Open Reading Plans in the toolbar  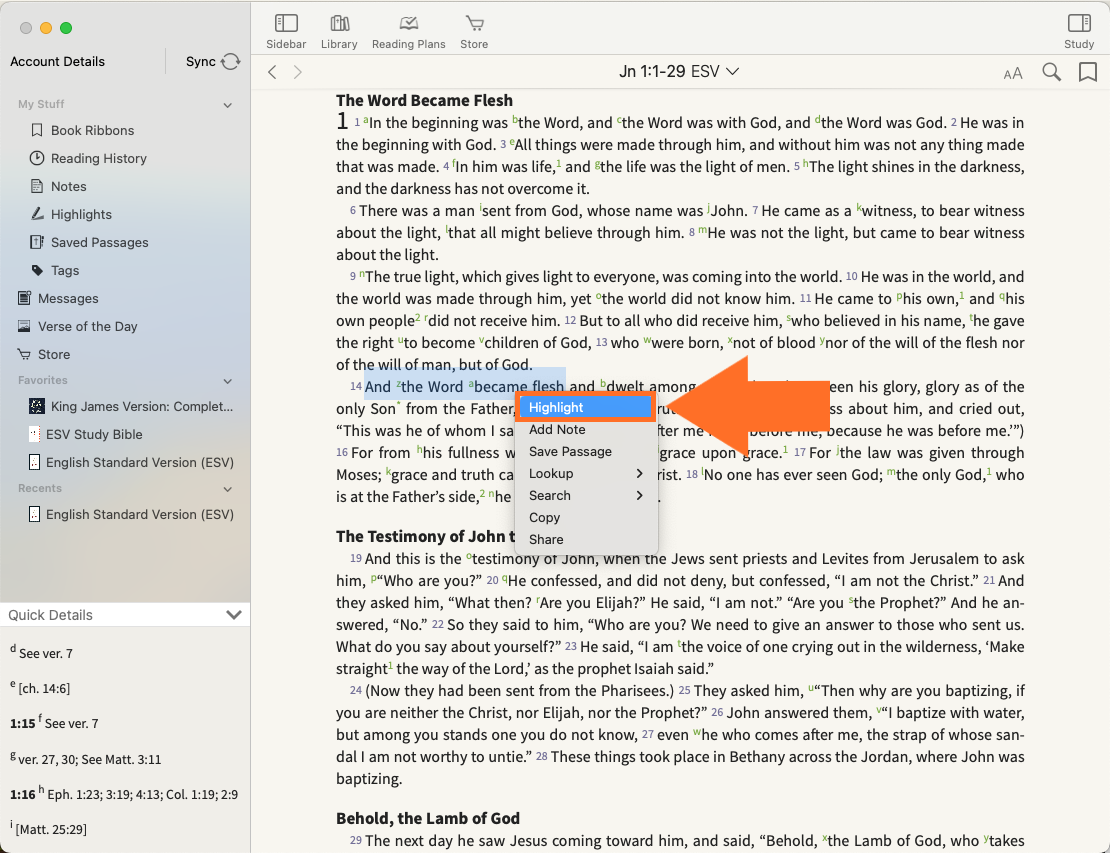(408, 30)
